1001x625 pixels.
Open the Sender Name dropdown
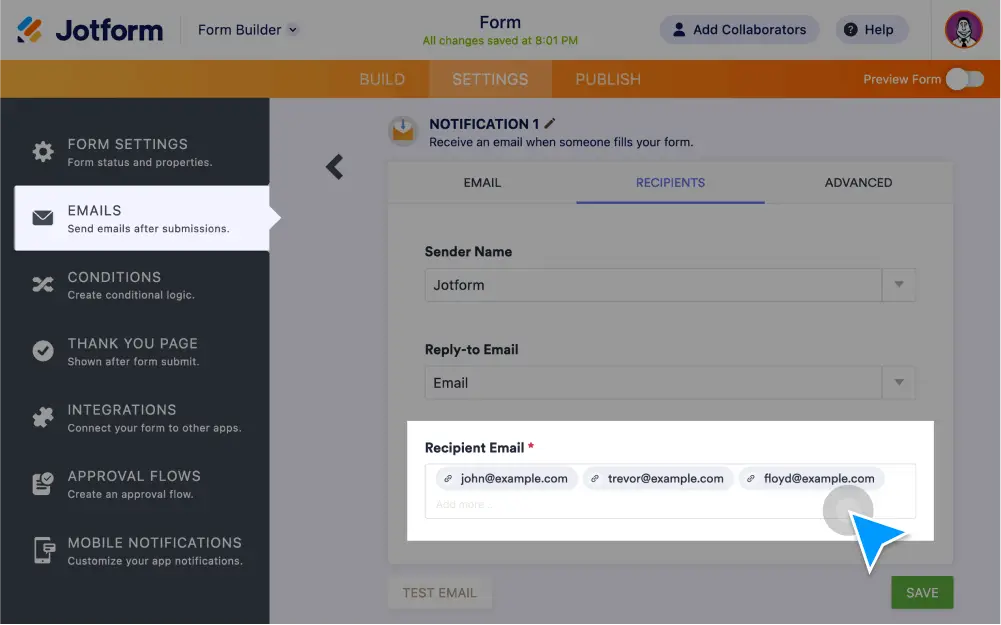[897, 285]
